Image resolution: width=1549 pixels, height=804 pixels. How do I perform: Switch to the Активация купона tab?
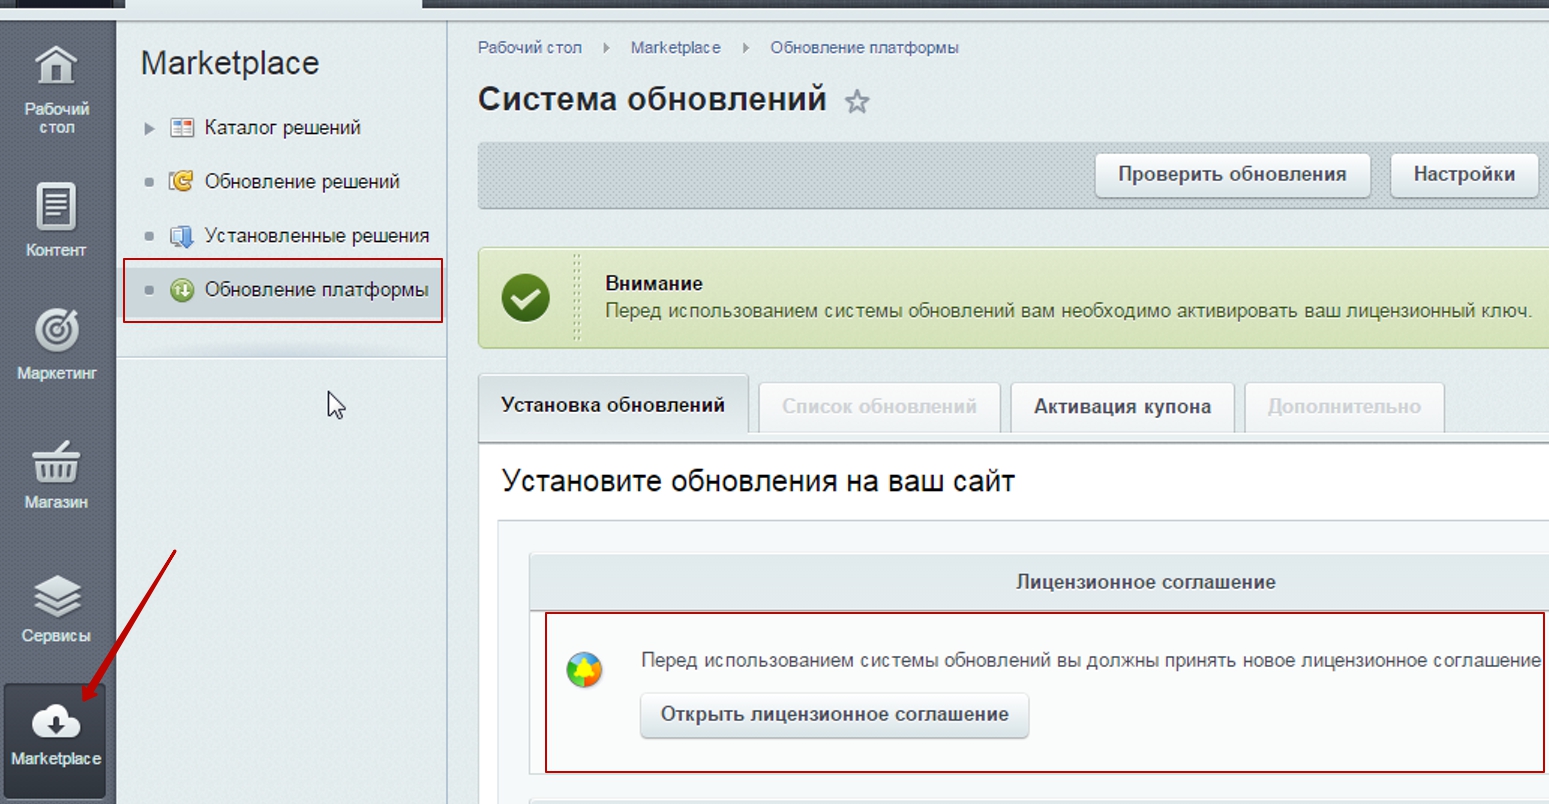coord(1122,407)
